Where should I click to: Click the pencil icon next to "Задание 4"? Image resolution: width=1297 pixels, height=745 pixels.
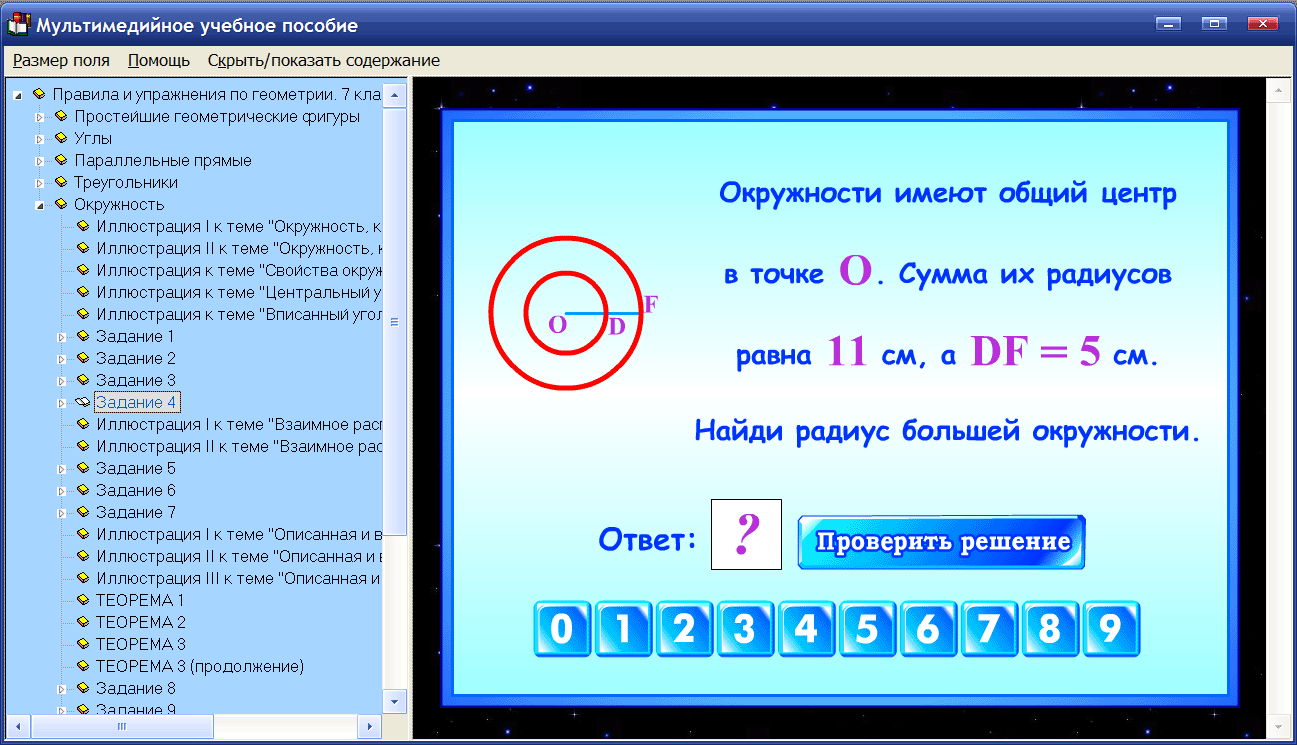[x=80, y=401]
